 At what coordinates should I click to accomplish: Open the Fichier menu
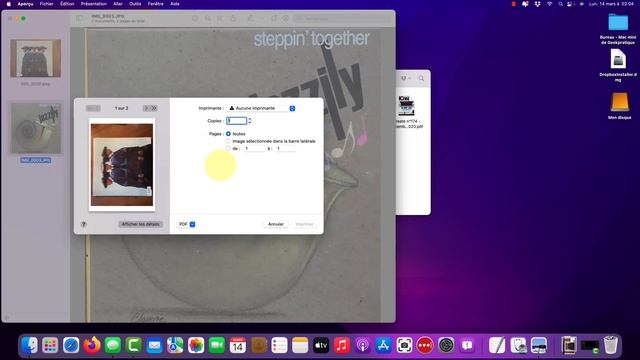[47, 4]
